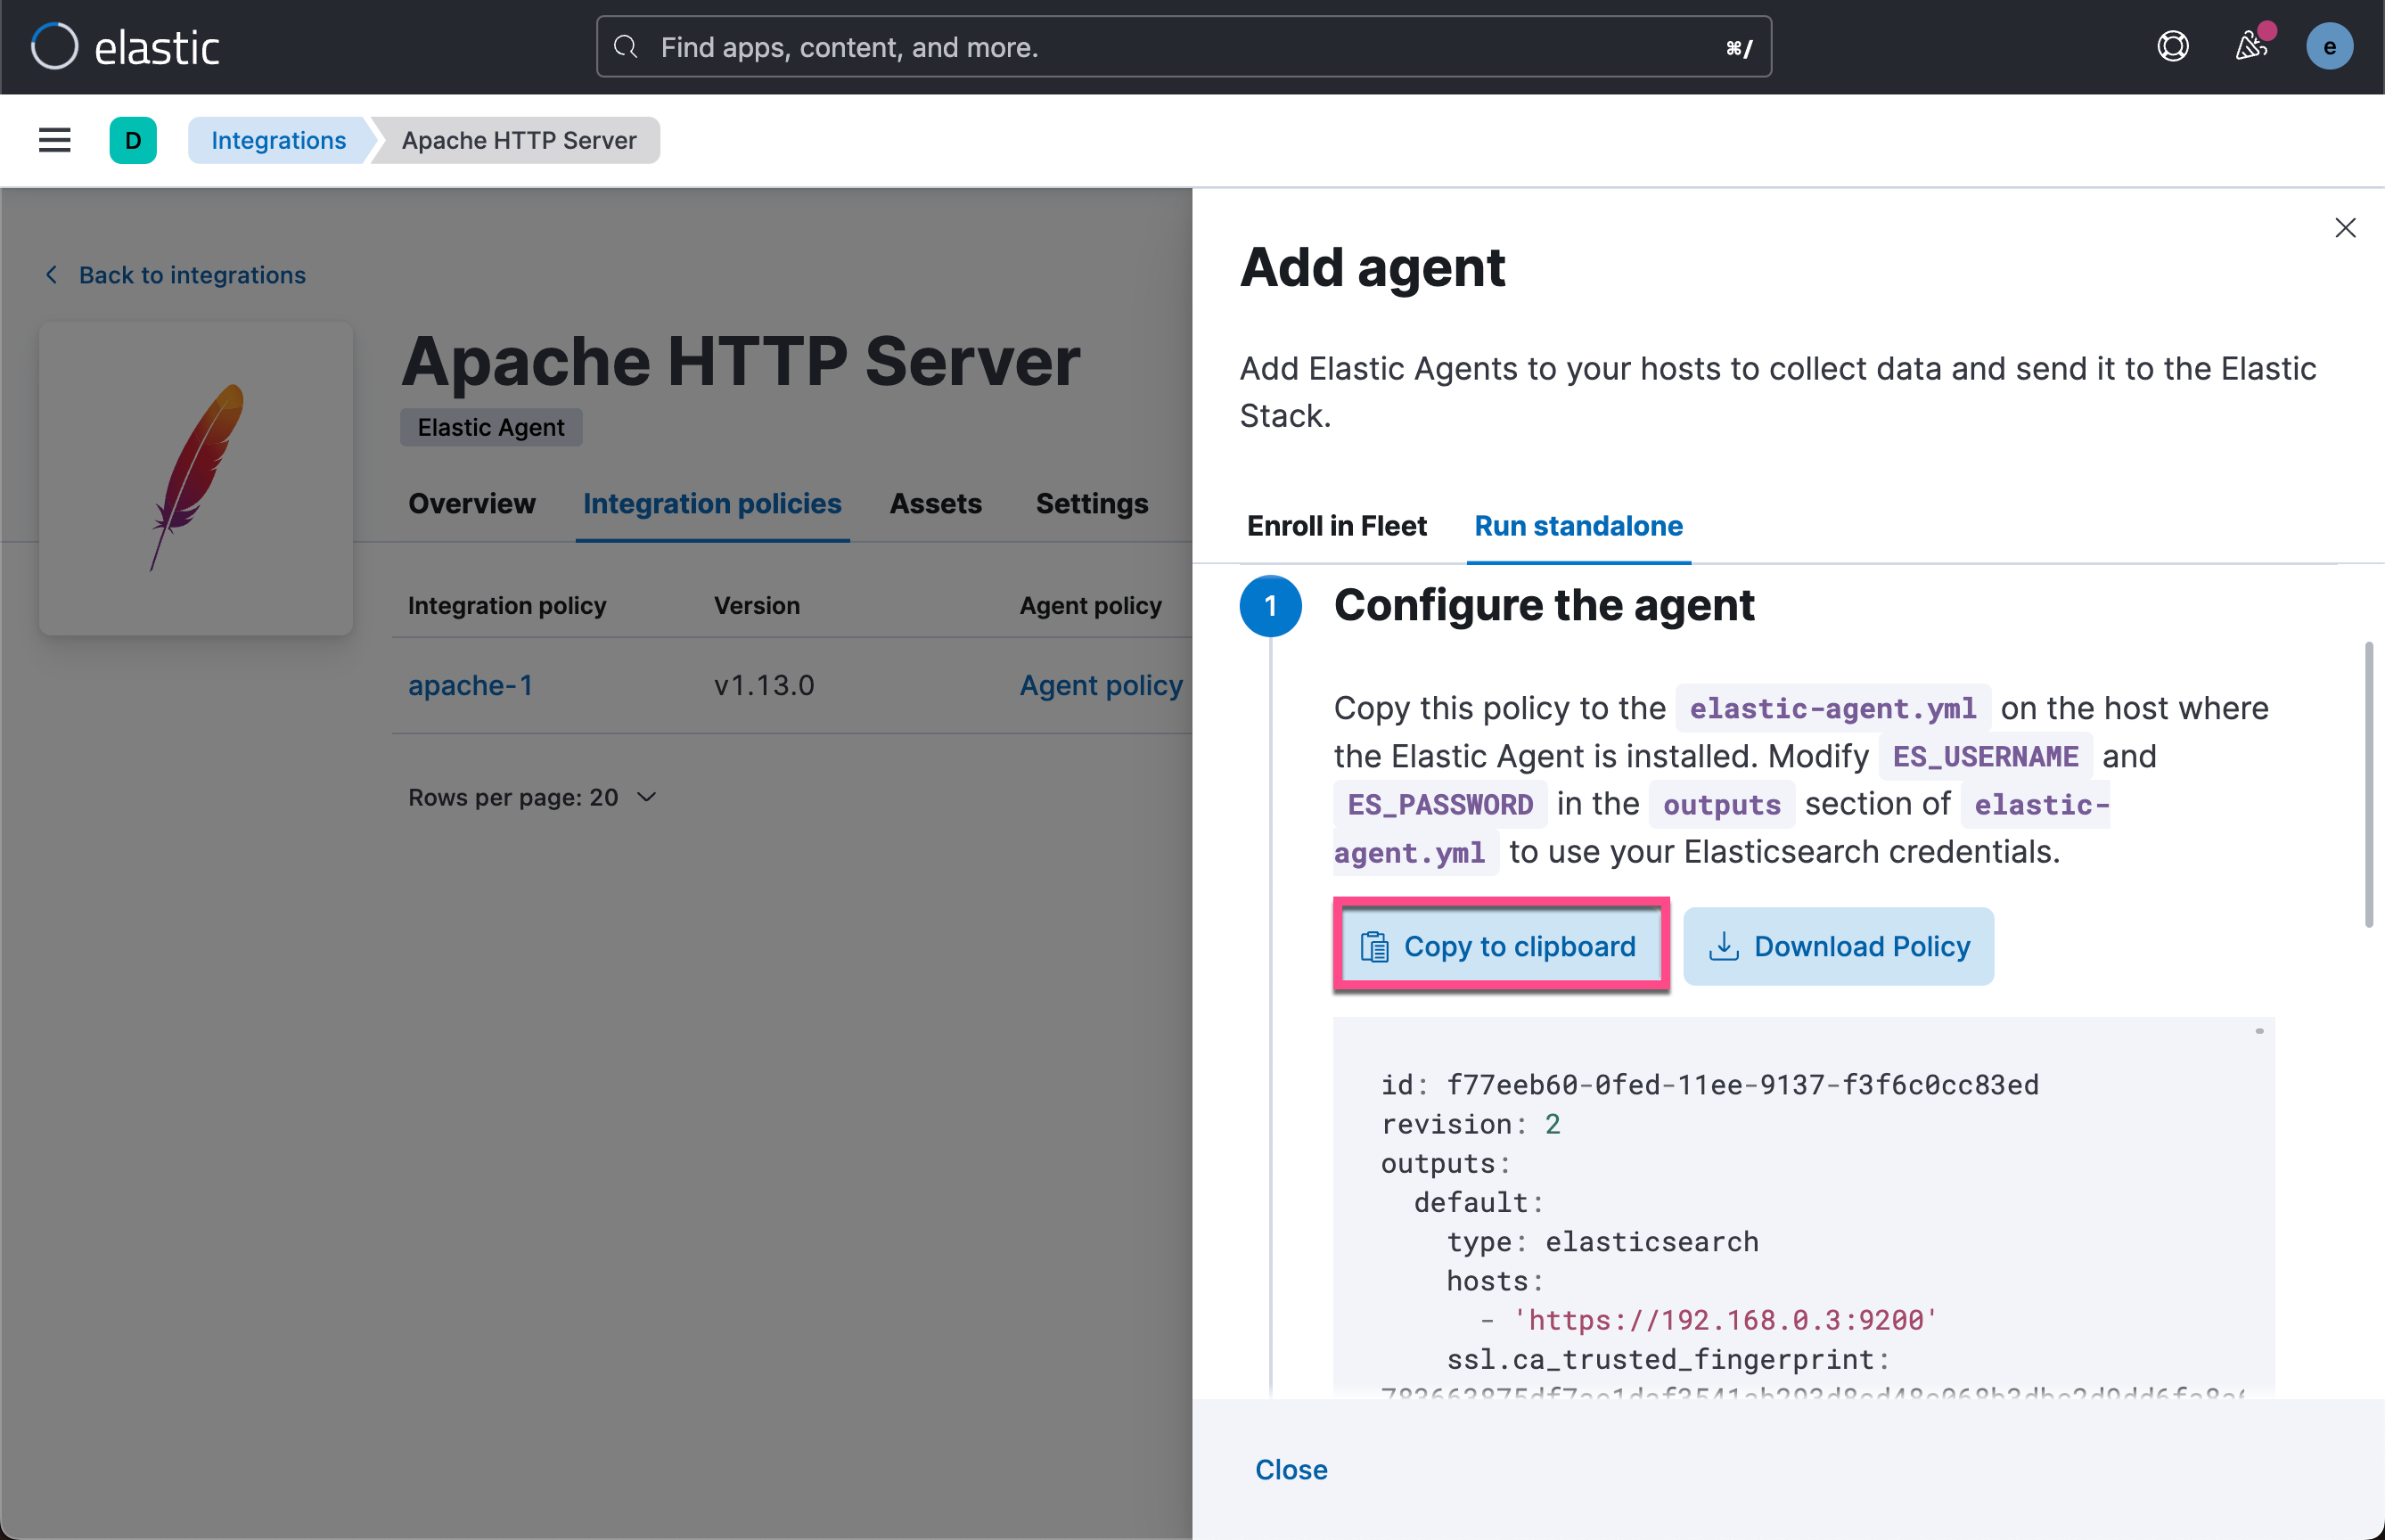The width and height of the screenshot is (2385, 1540).
Task: Go Back to integrations link
Action: tap(191, 275)
